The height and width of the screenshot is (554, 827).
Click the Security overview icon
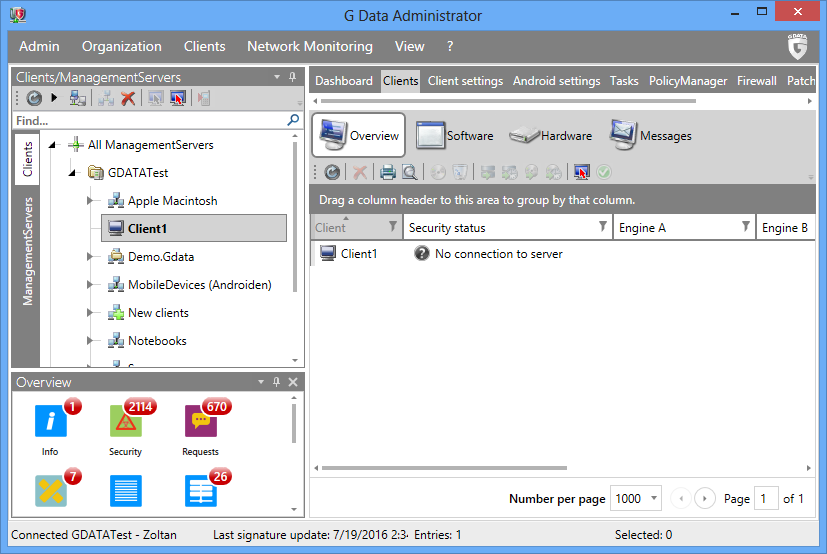coord(125,422)
